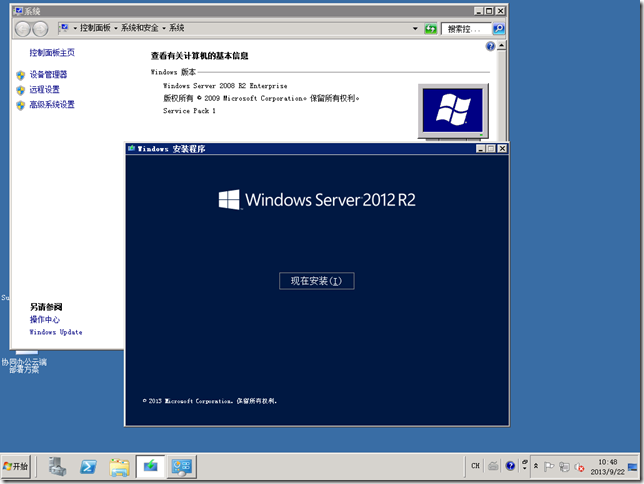Click the volume tray icon with red mark
Screen dimensions: 644x484
580,467
